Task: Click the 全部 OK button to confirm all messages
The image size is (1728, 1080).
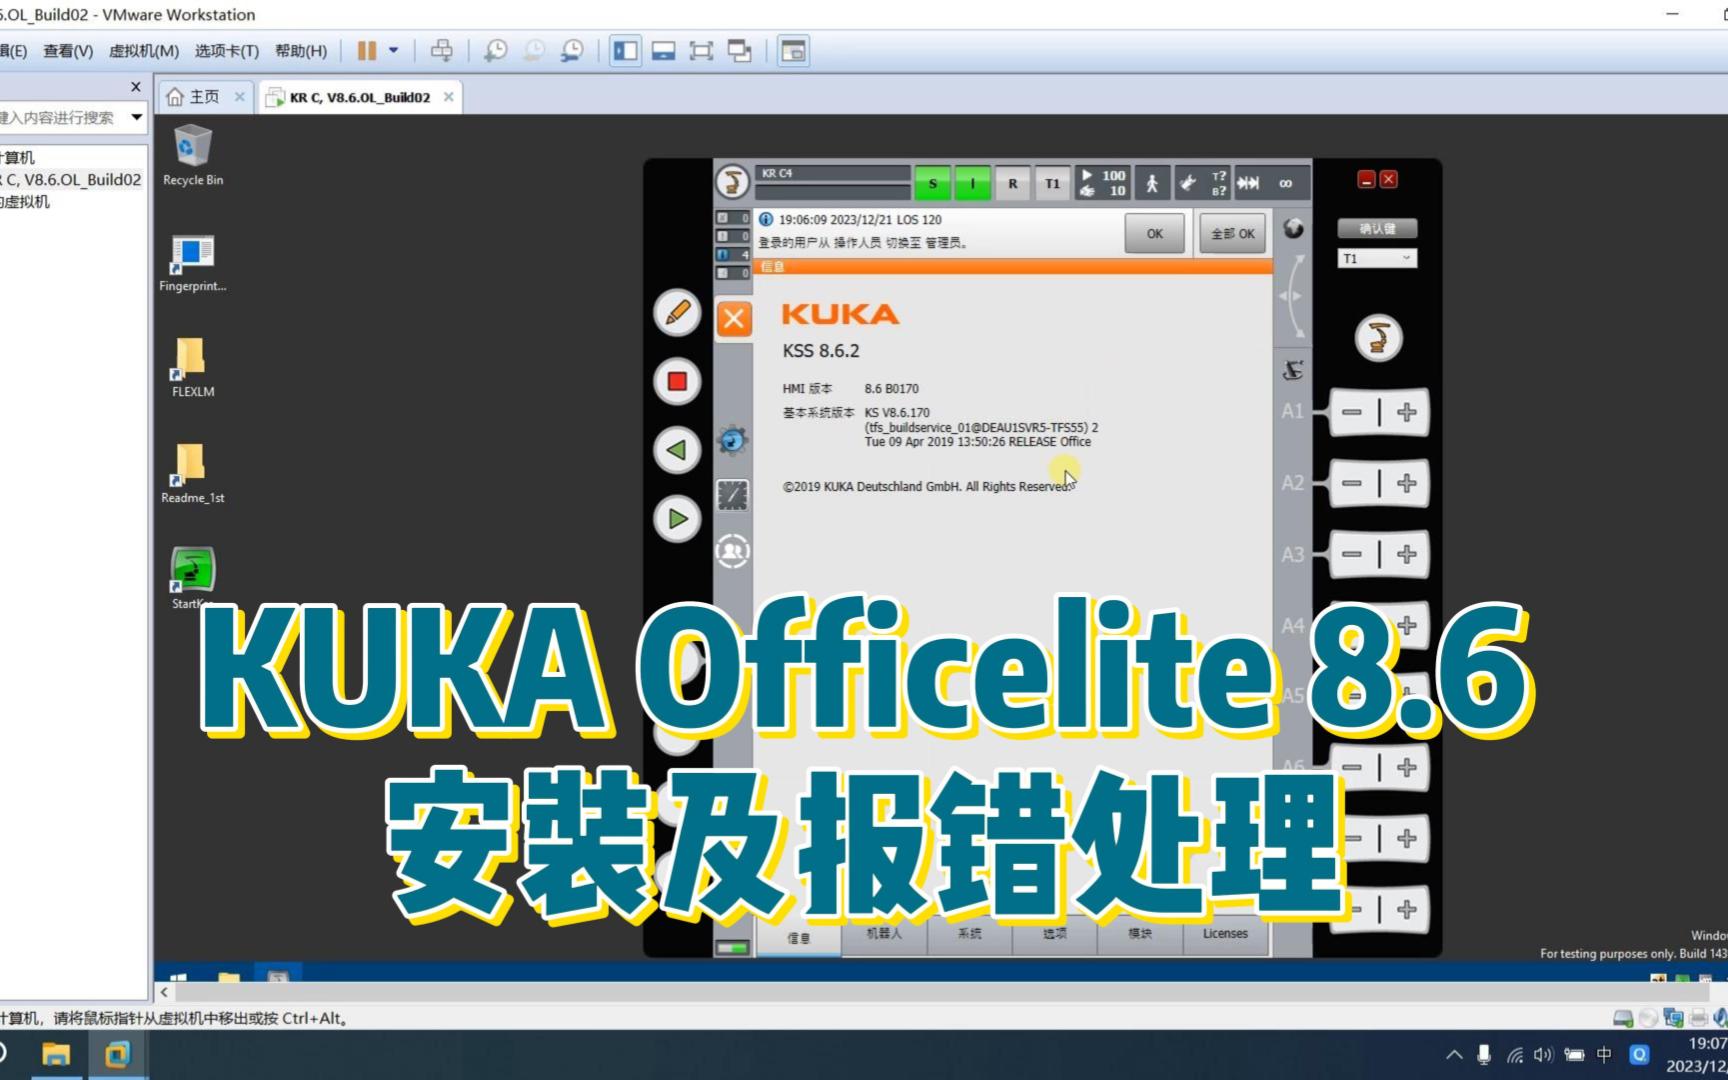Action: point(1231,233)
